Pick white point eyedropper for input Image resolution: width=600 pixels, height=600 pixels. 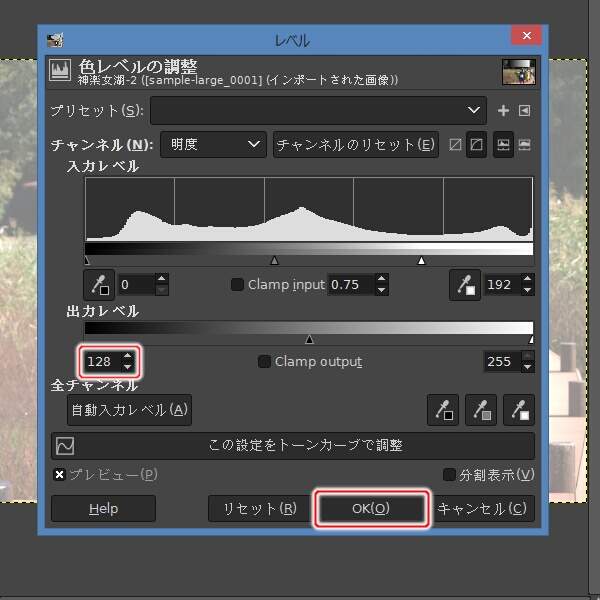point(465,285)
